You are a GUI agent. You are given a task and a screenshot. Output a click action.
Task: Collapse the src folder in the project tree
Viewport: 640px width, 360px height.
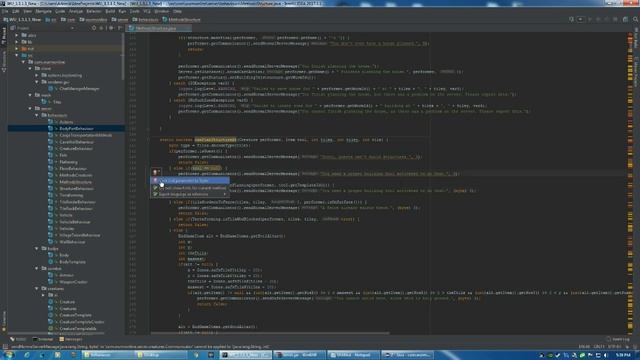click(17, 55)
